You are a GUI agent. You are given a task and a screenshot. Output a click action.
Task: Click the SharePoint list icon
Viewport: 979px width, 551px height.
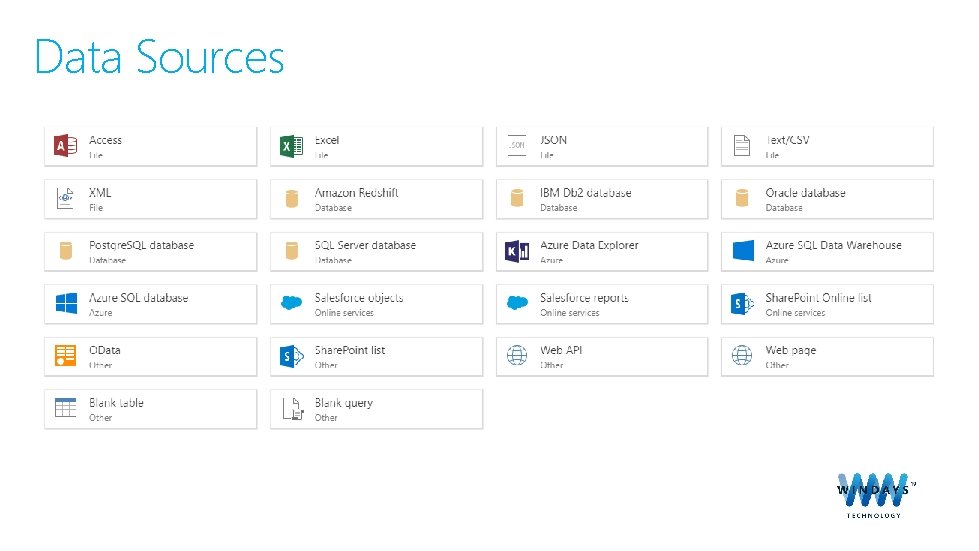coord(292,356)
